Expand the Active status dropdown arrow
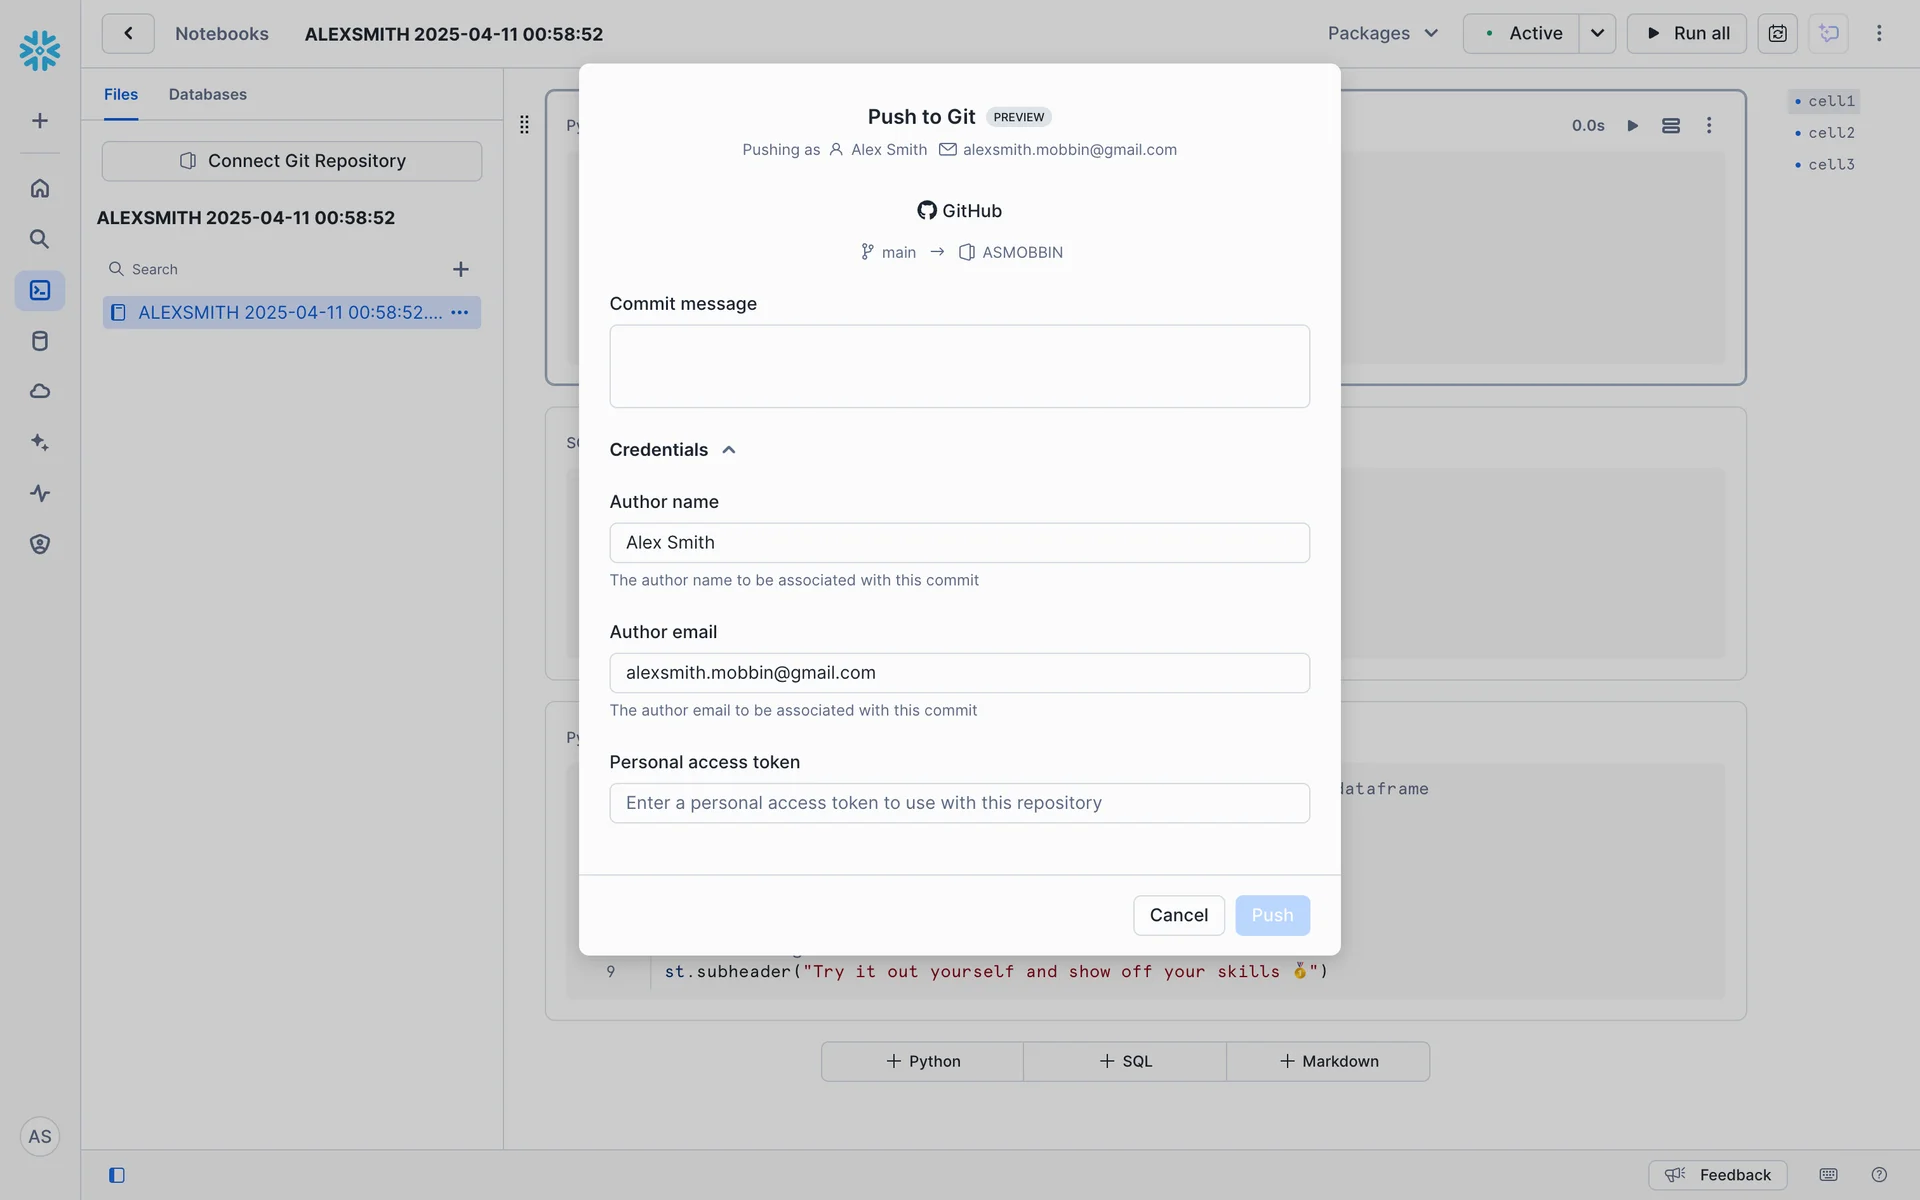1920x1200 pixels. click(x=1597, y=33)
